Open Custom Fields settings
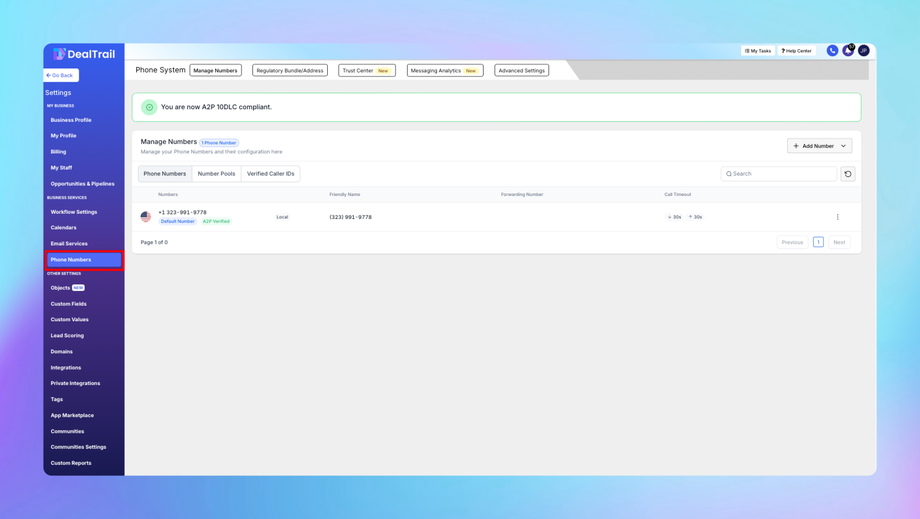The width and height of the screenshot is (920, 519). click(69, 304)
